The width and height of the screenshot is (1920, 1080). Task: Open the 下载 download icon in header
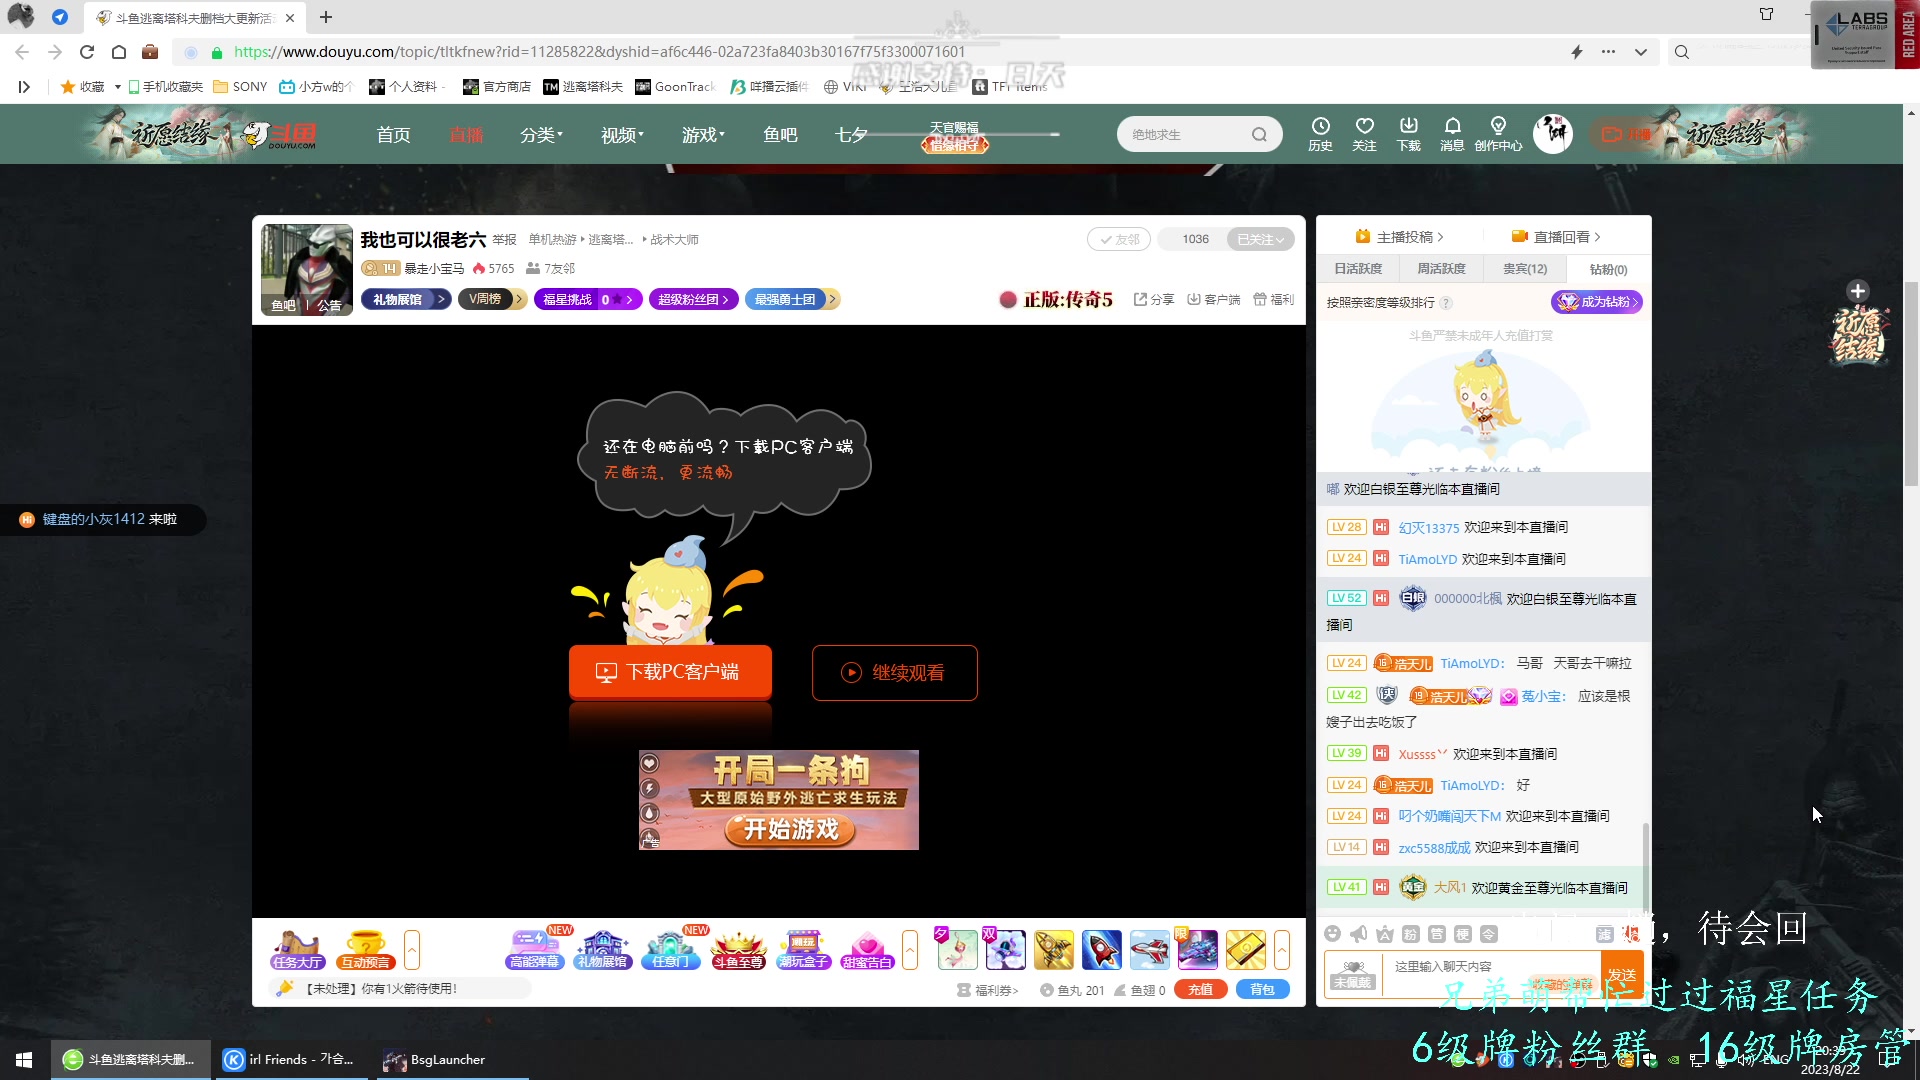click(1408, 133)
